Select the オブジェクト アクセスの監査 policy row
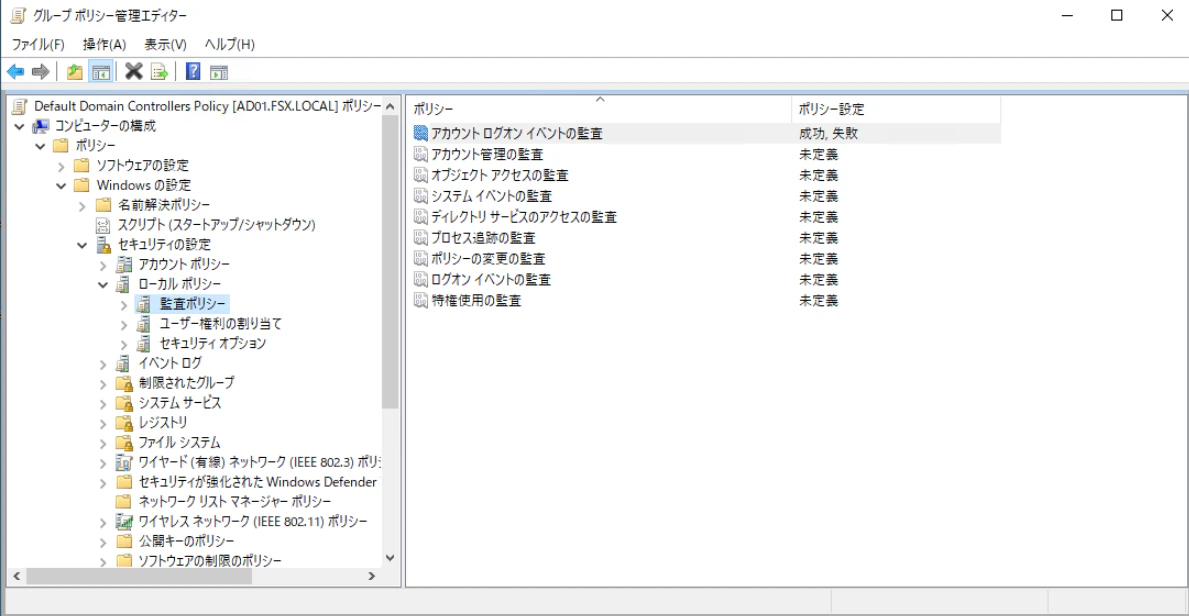This screenshot has height=616, width=1189. point(704,175)
